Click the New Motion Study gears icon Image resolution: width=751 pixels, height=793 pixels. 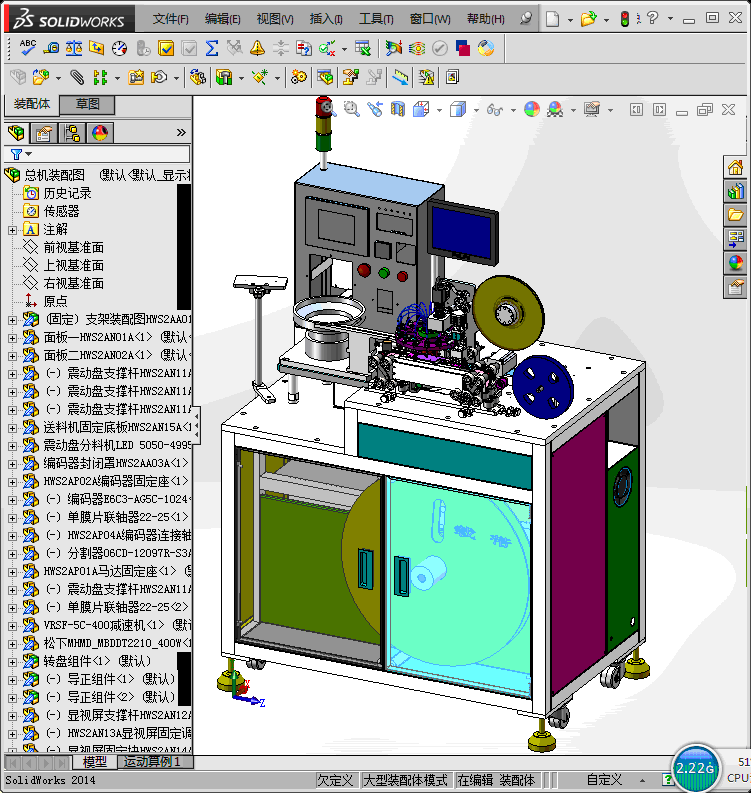298,77
